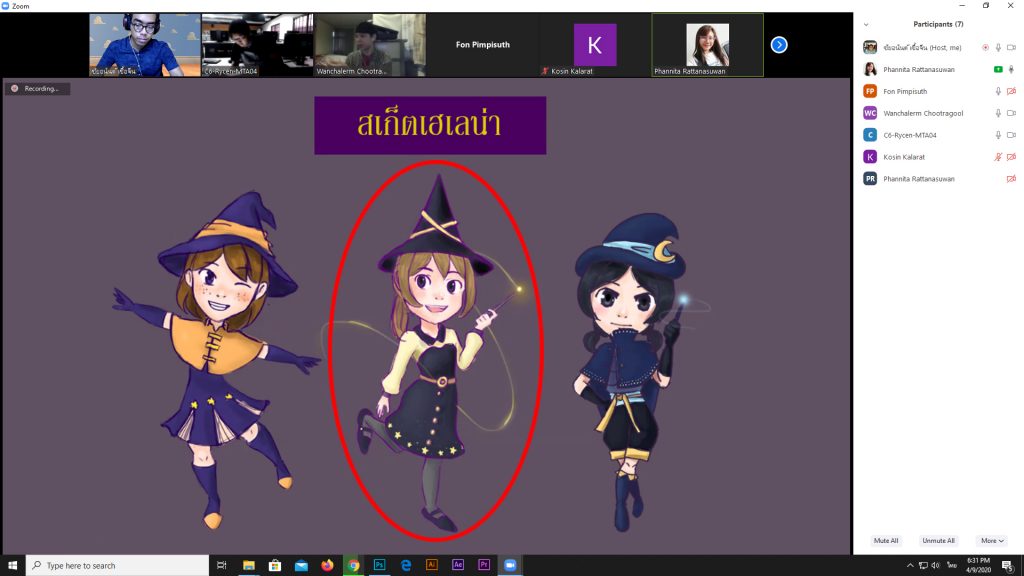Image resolution: width=1024 pixels, height=576 pixels.
Task: Click the Recording indicator badge
Action: 36,89
